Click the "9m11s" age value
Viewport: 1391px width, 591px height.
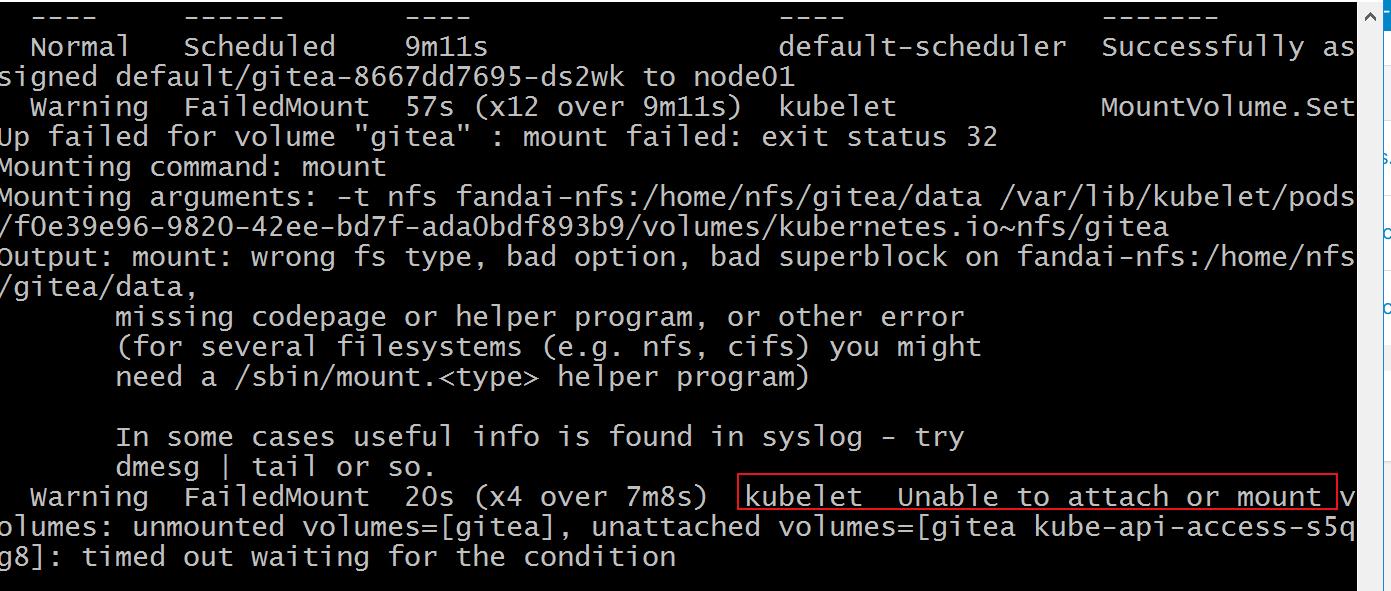click(x=446, y=47)
